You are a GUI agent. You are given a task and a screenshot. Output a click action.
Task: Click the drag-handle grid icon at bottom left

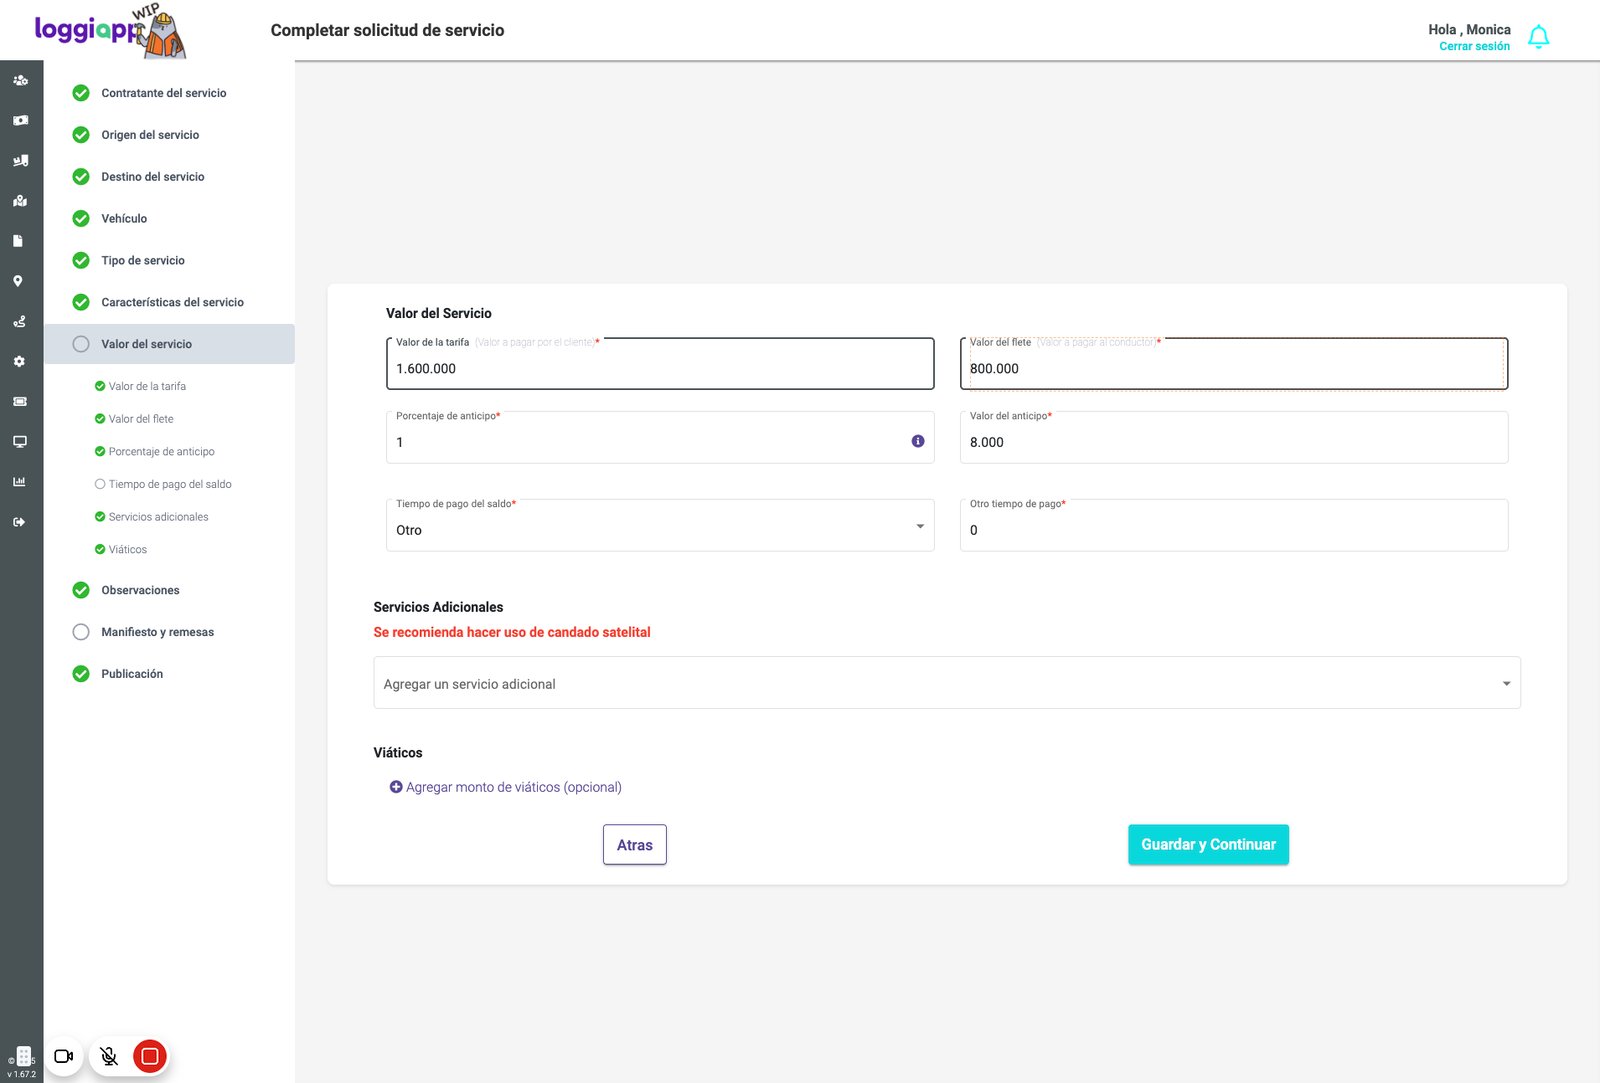click(24, 1057)
